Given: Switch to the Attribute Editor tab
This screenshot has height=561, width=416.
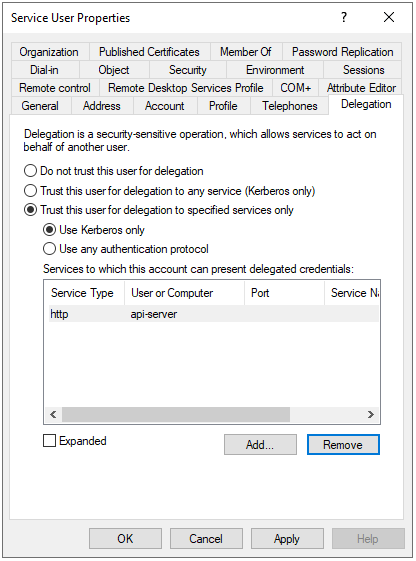Looking at the screenshot, I should (361, 88).
